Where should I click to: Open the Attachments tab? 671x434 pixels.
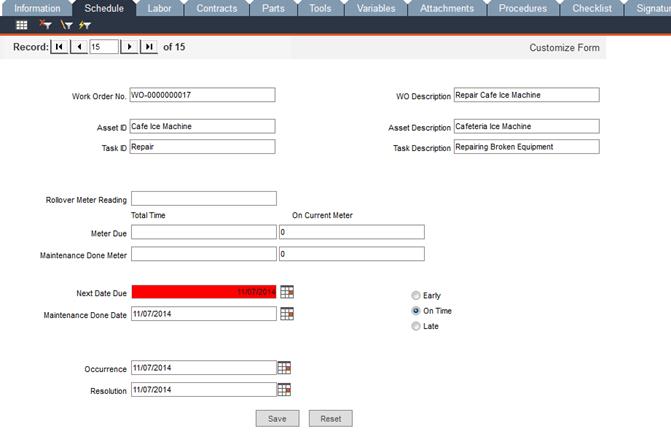click(447, 8)
